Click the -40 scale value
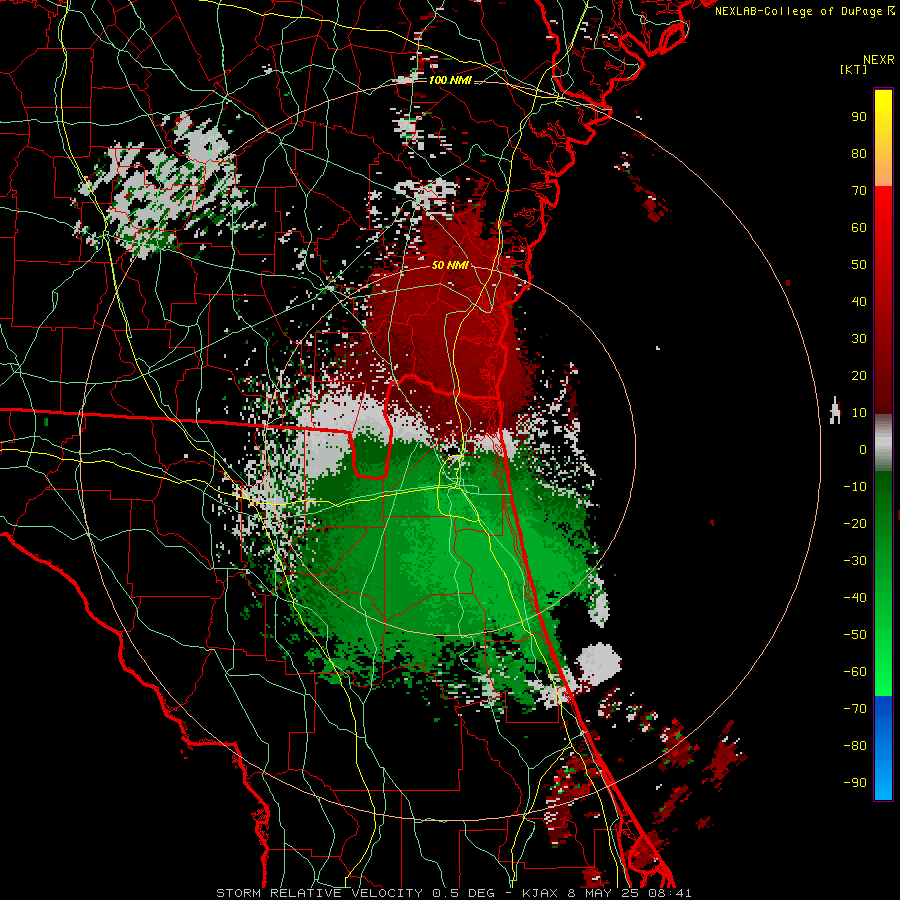This screenshot has width=900, height=900. click(x=855, y=598)
